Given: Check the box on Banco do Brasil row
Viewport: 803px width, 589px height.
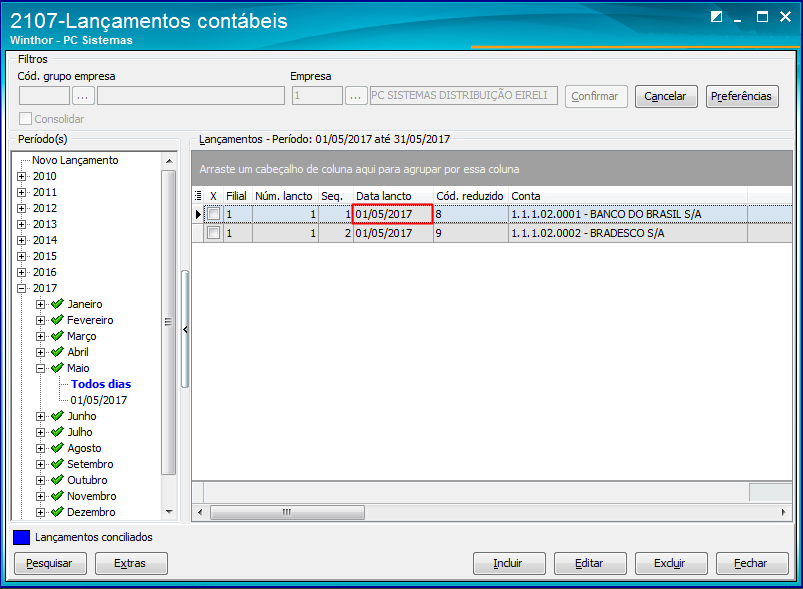Looking at the screenshot, I should pyautogui.click(x=214, y=214).
